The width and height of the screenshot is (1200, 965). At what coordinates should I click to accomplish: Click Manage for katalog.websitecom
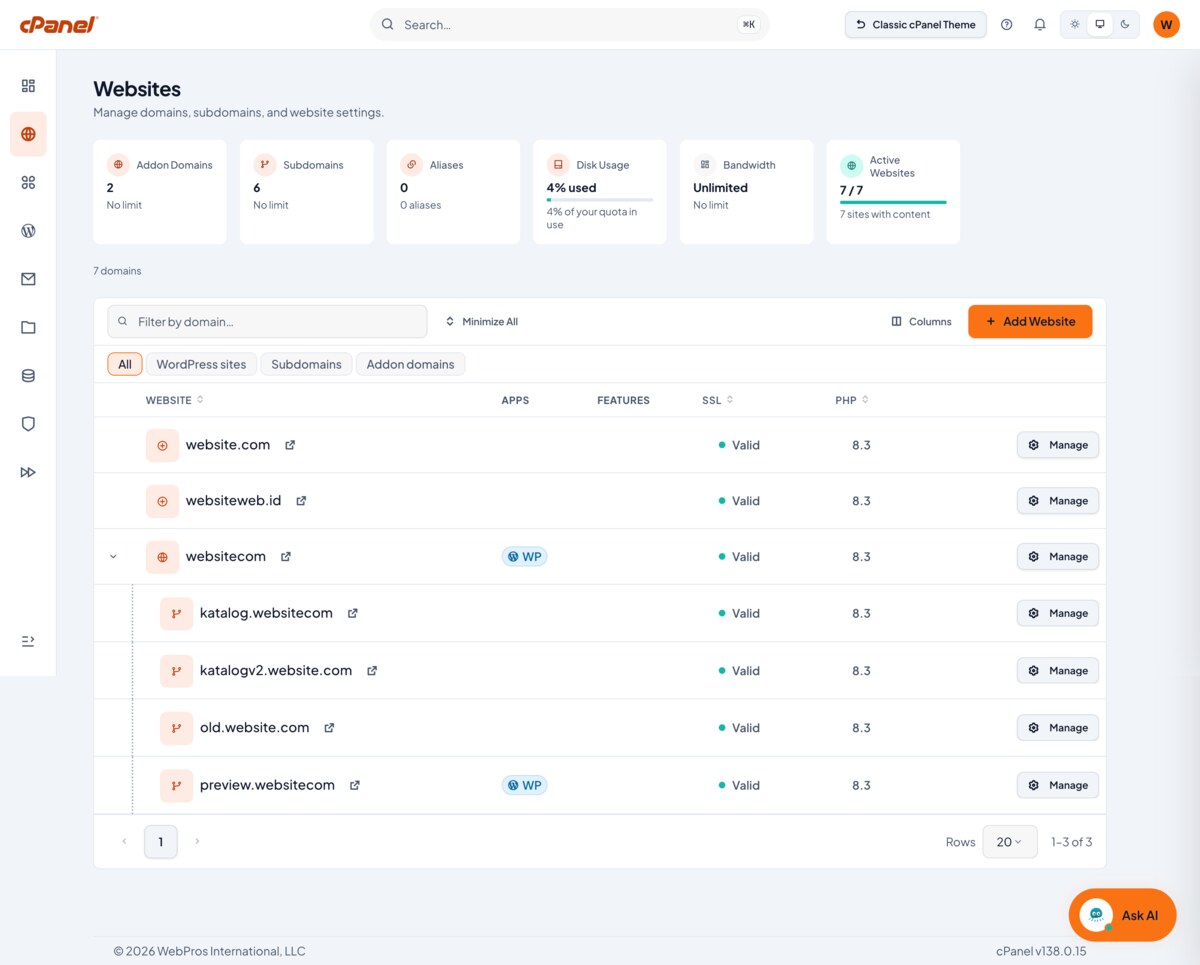(1058, 614)
